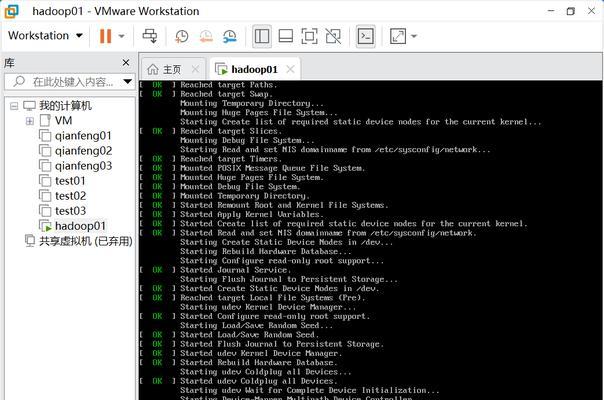
Task: Take a snapshot of this VM
Action: coord(181,36)
